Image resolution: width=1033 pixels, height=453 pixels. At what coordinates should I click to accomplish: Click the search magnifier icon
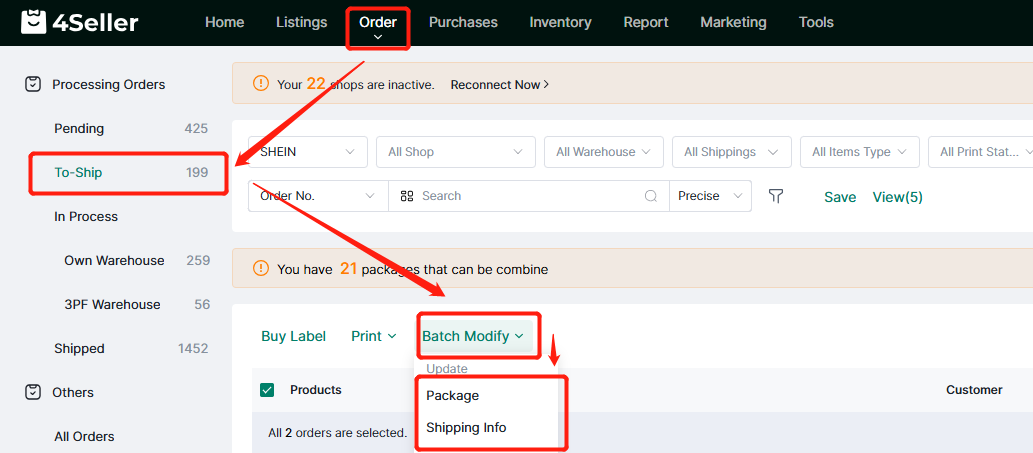[651, 196]
